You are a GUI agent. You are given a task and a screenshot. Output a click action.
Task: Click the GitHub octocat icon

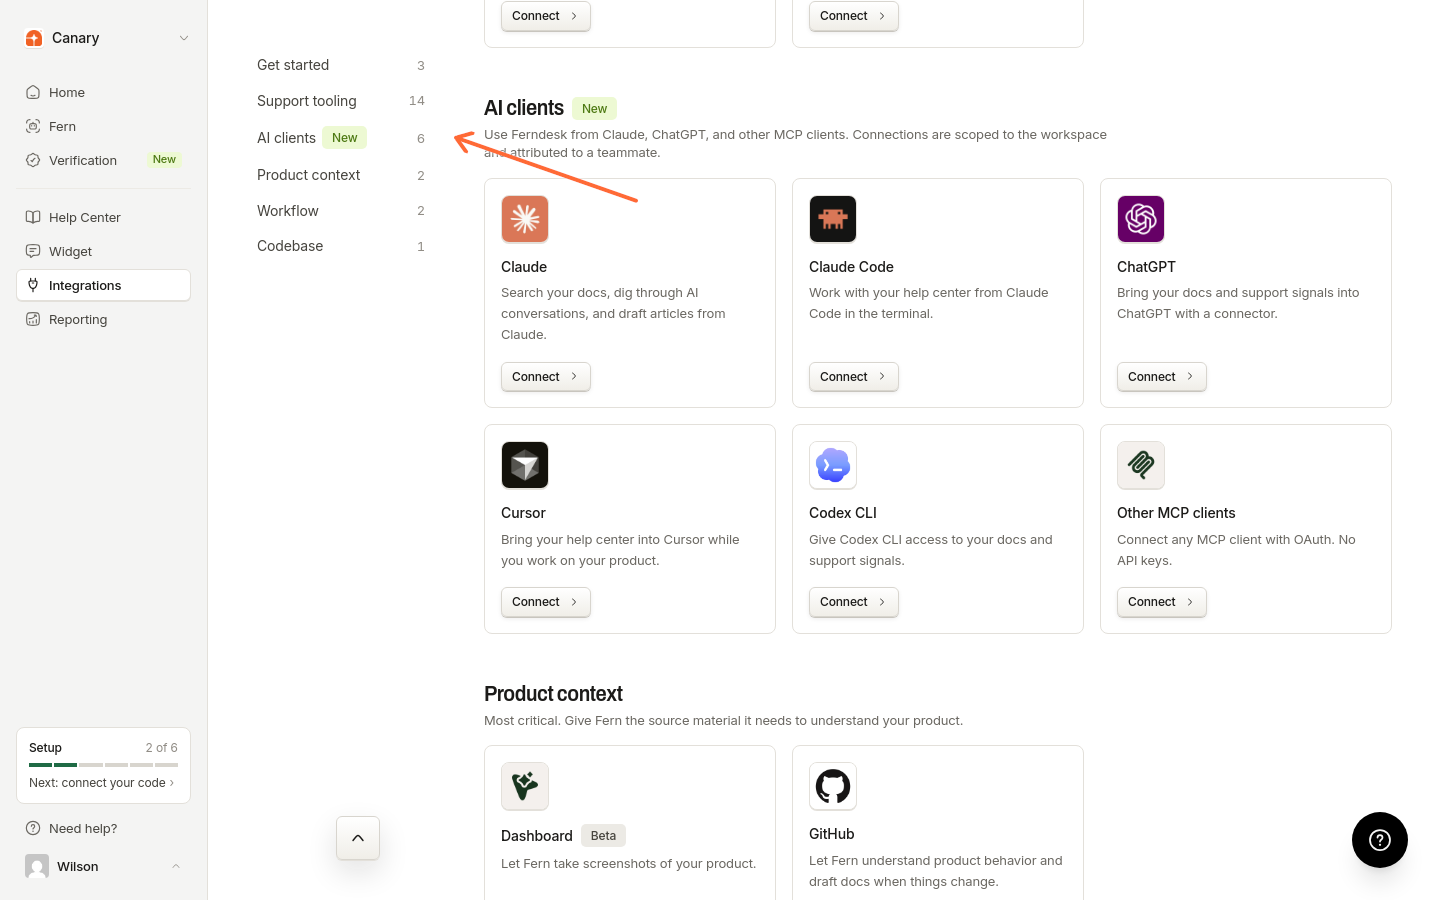(833, 786)
